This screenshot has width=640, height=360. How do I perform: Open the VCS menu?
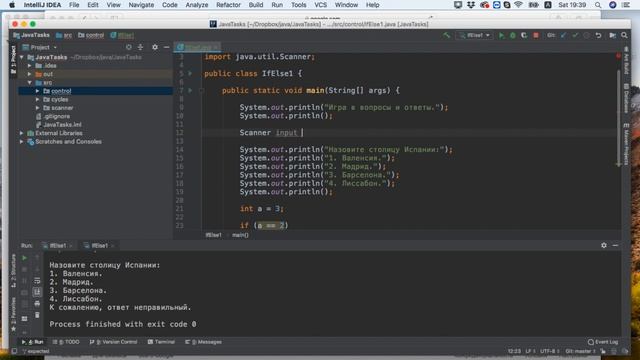coord(320,5)
